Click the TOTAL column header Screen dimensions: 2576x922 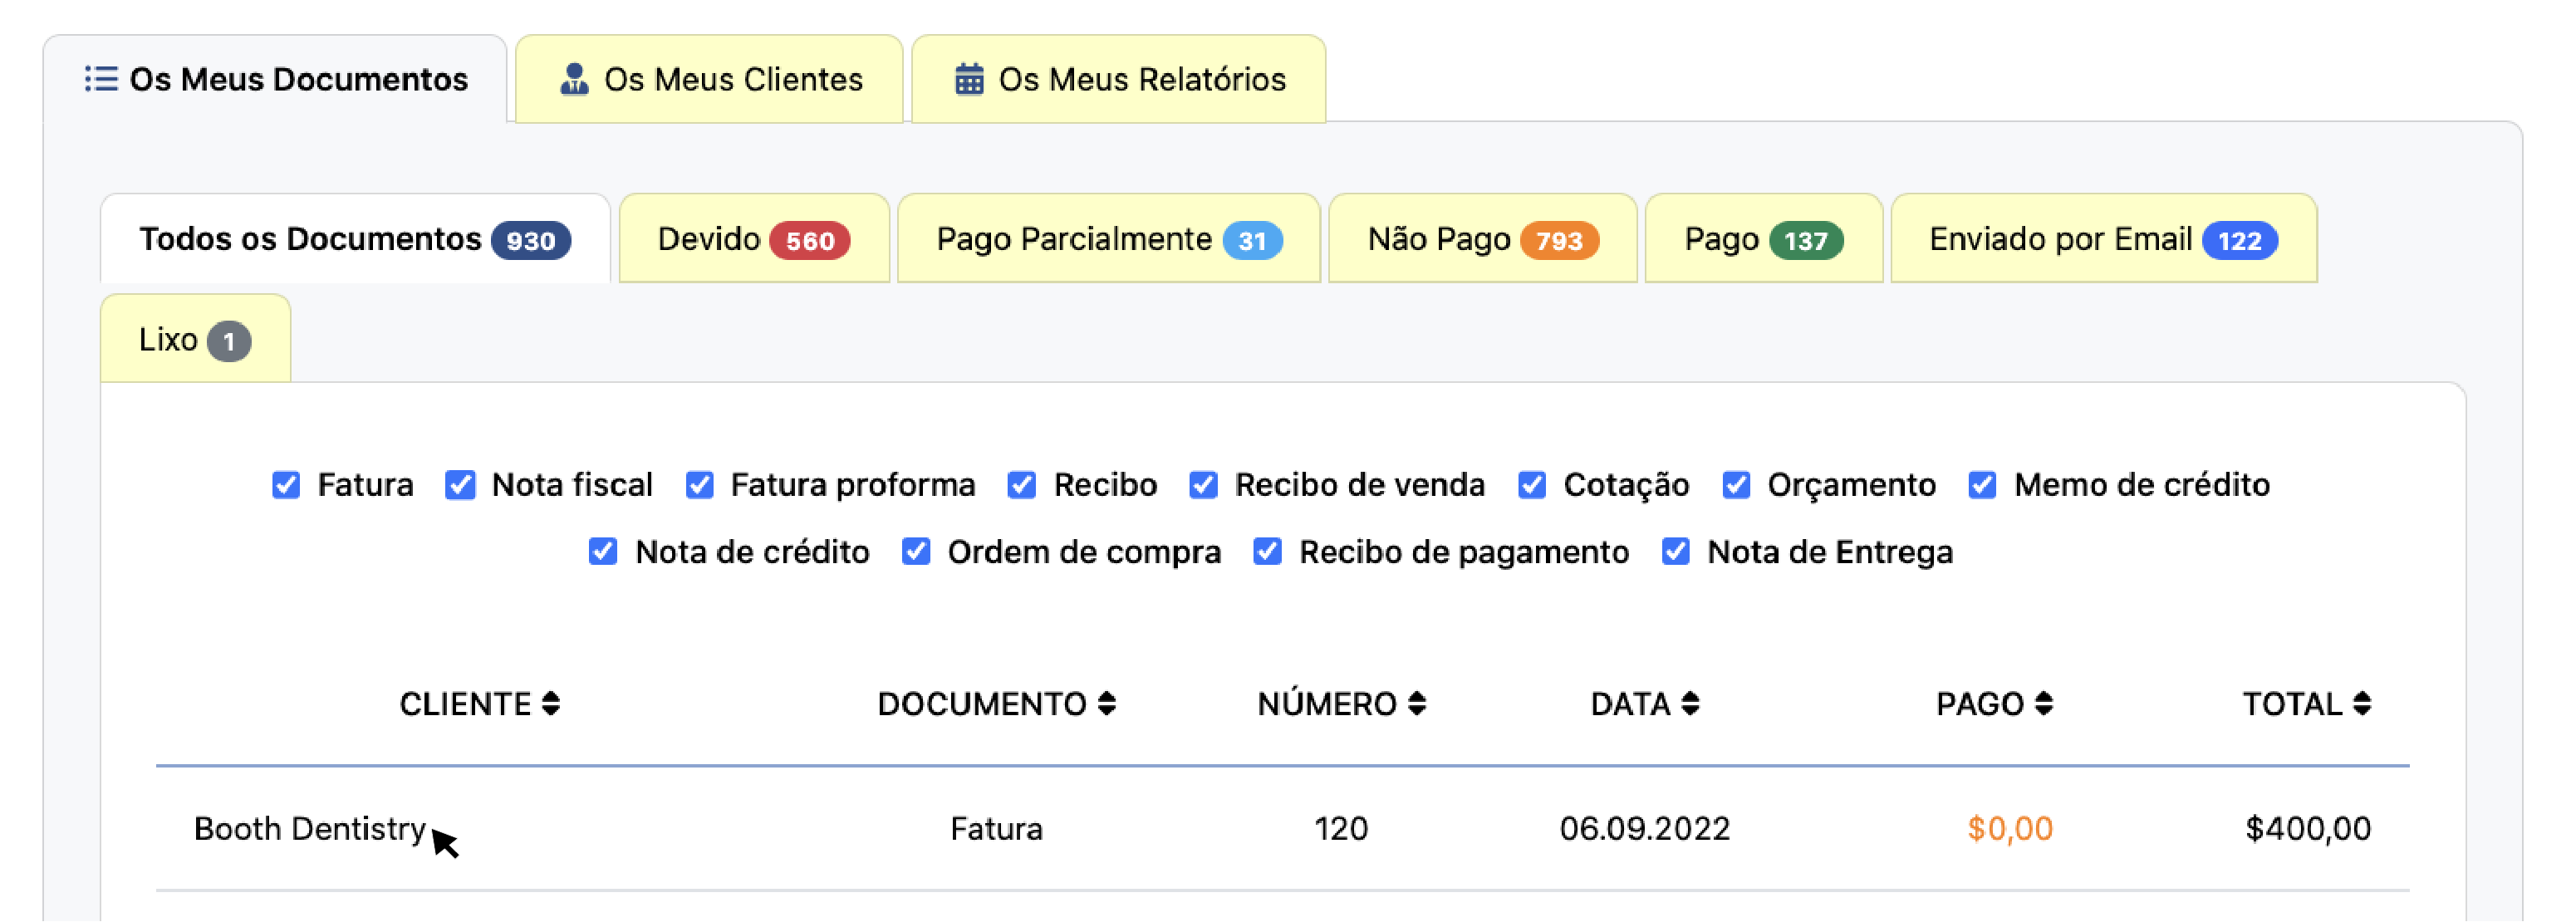tap(2307, 704)
